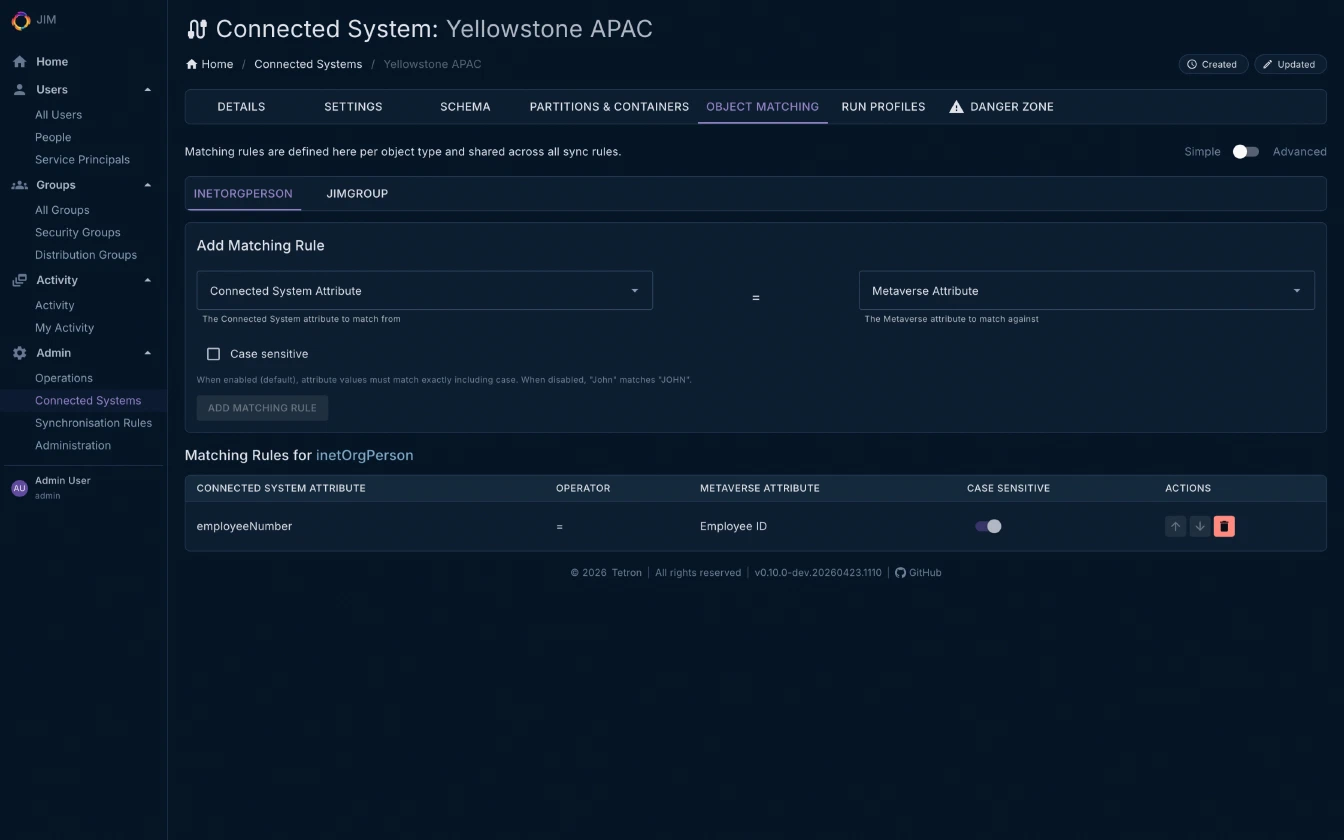Enable the Case sensitive checkbox

213,353
